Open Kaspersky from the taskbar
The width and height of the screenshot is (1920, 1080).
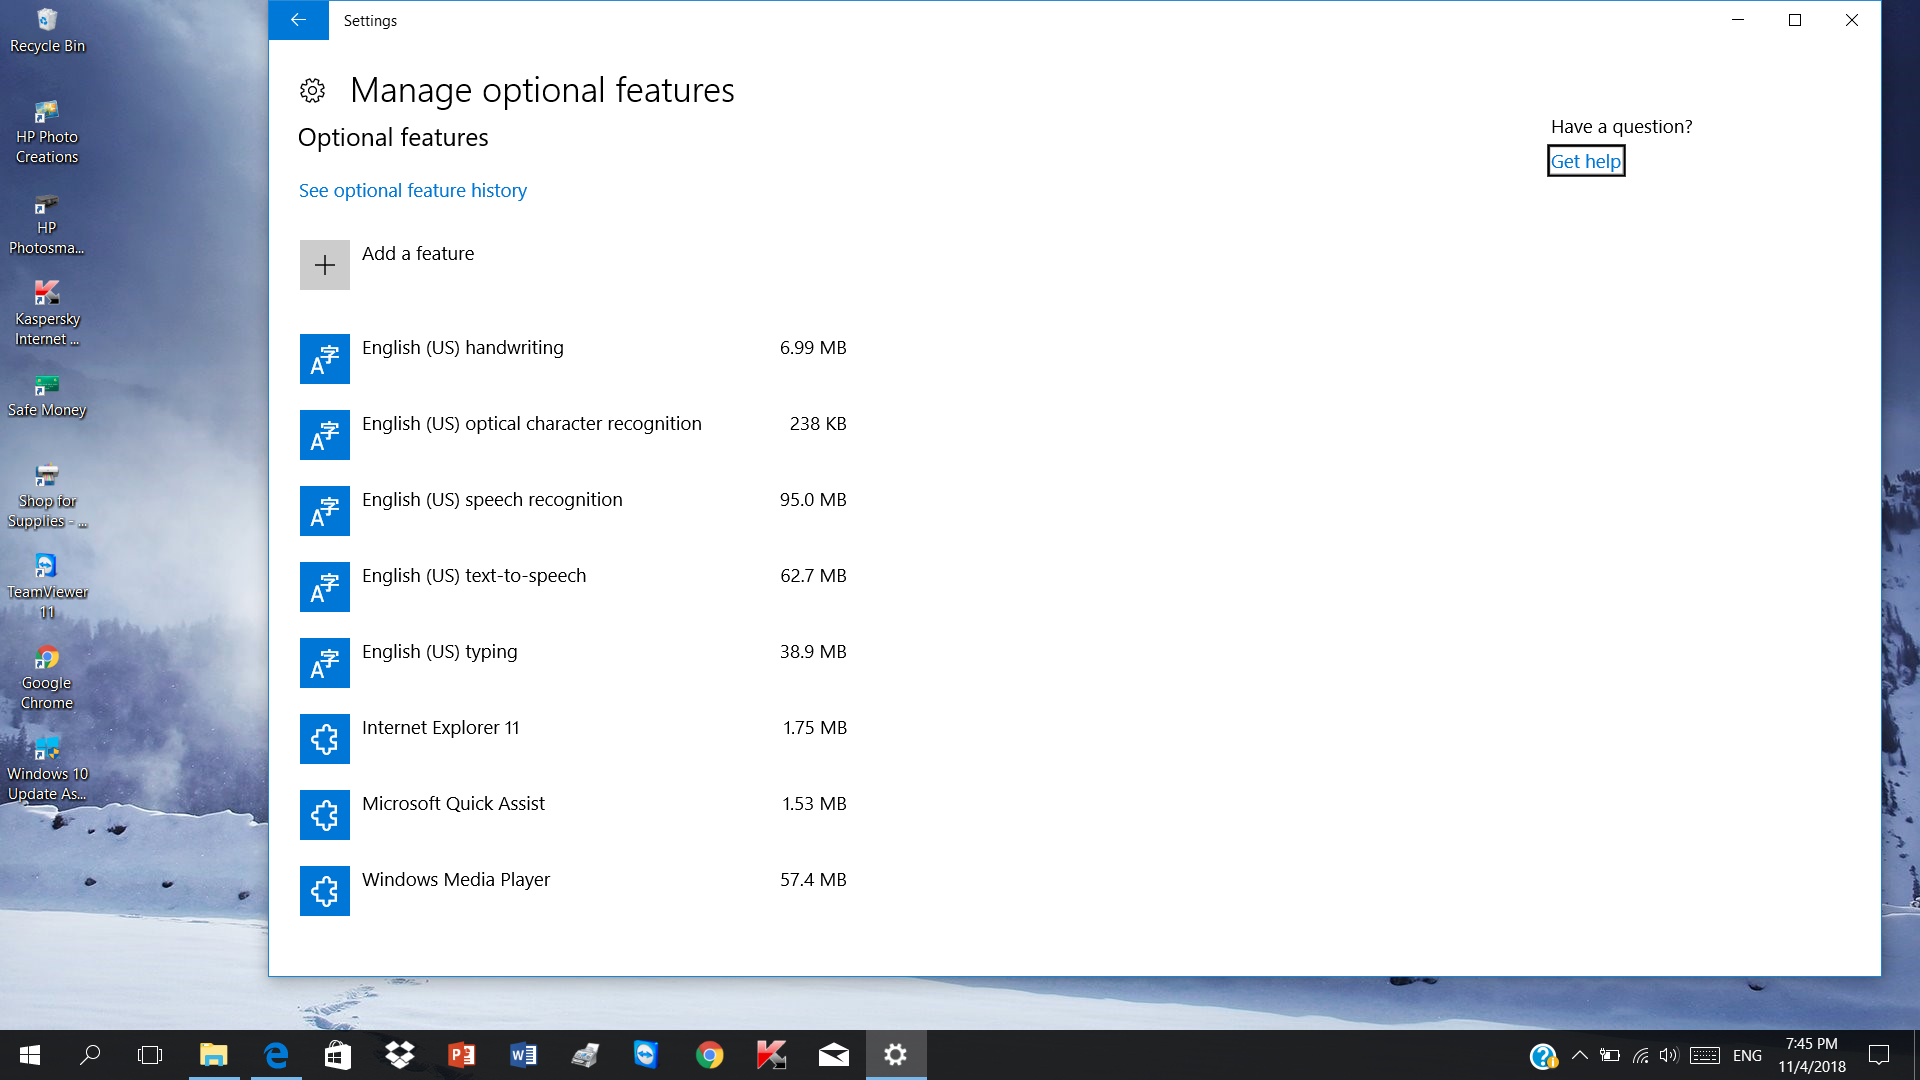click(771, 1055)
